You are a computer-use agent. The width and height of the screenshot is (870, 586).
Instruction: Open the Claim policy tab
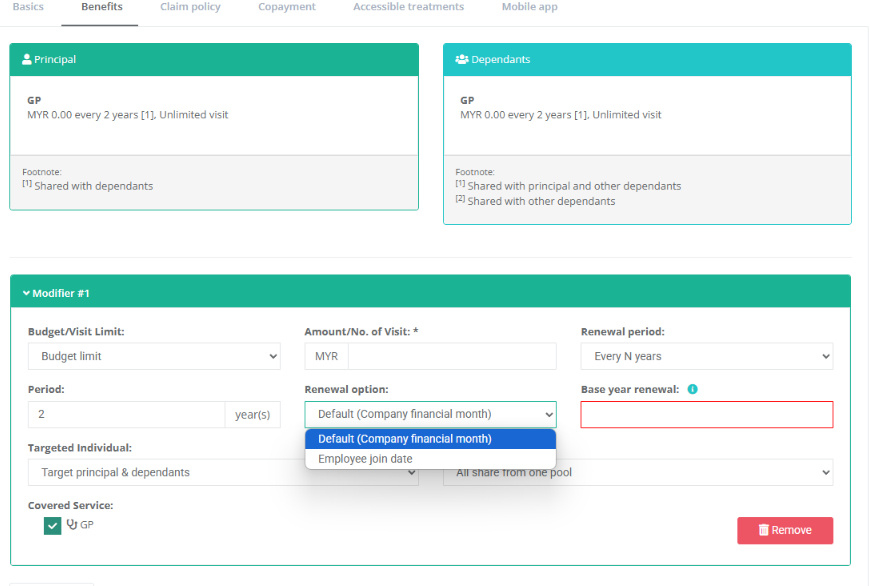point(190,7)
